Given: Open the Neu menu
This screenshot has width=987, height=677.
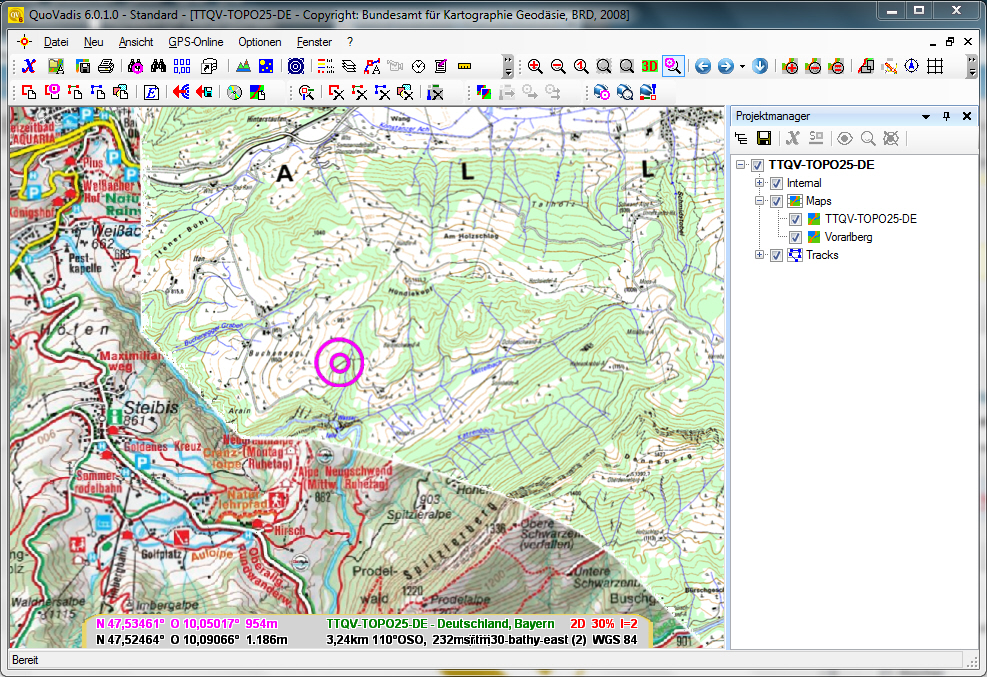Looking at the screenshot, I should [x=93, y=42].
